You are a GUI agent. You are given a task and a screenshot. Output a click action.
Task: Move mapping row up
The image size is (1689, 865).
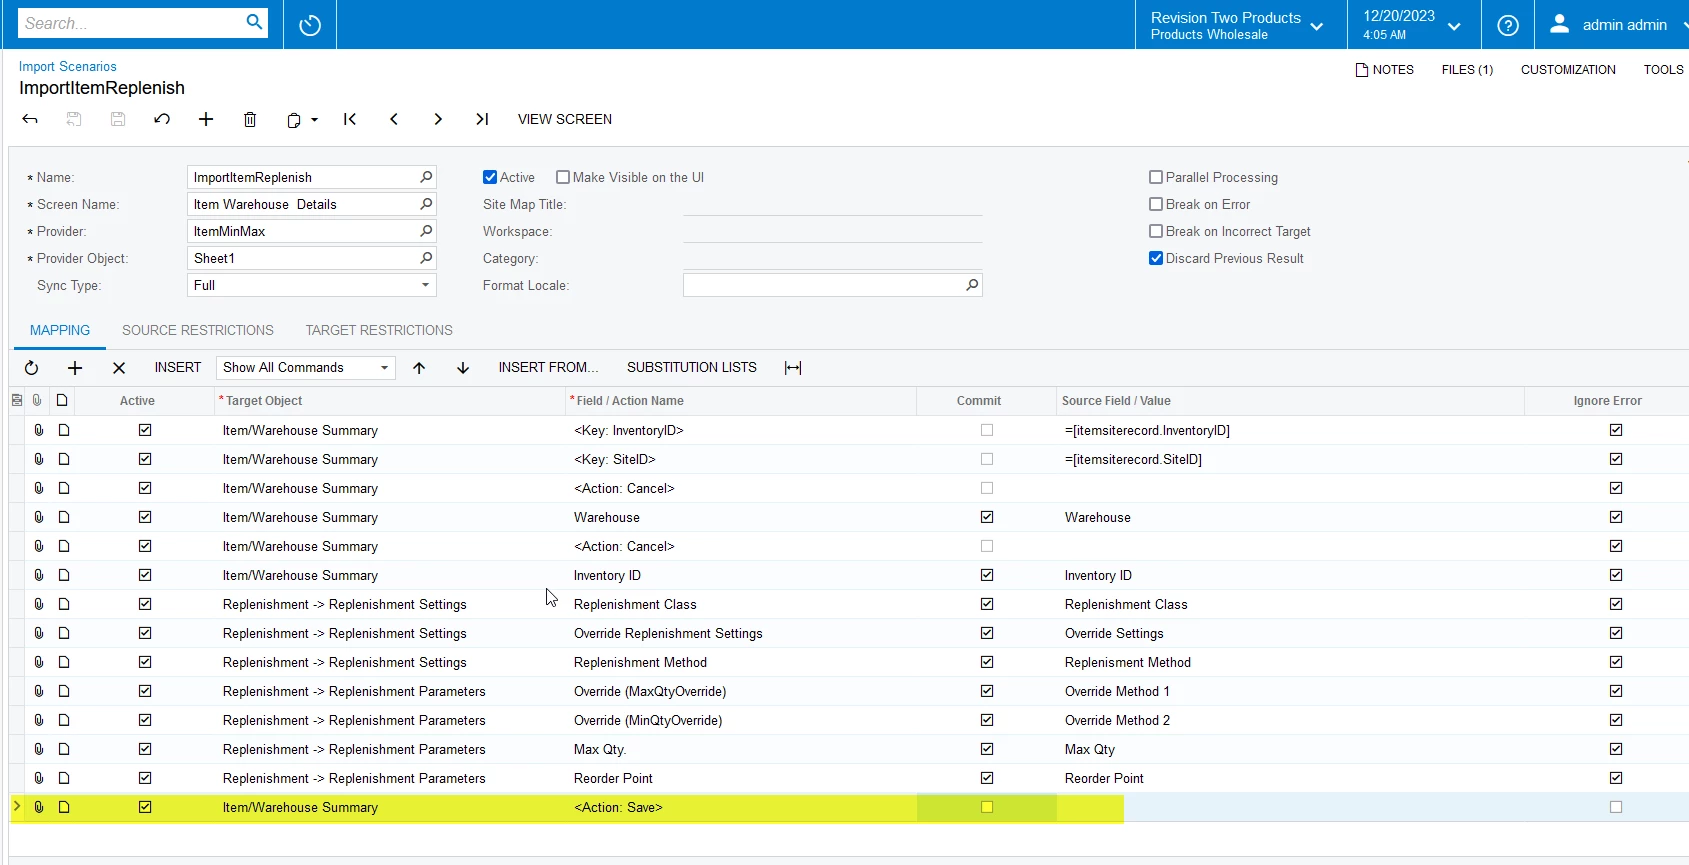click(x=419, y=368)
